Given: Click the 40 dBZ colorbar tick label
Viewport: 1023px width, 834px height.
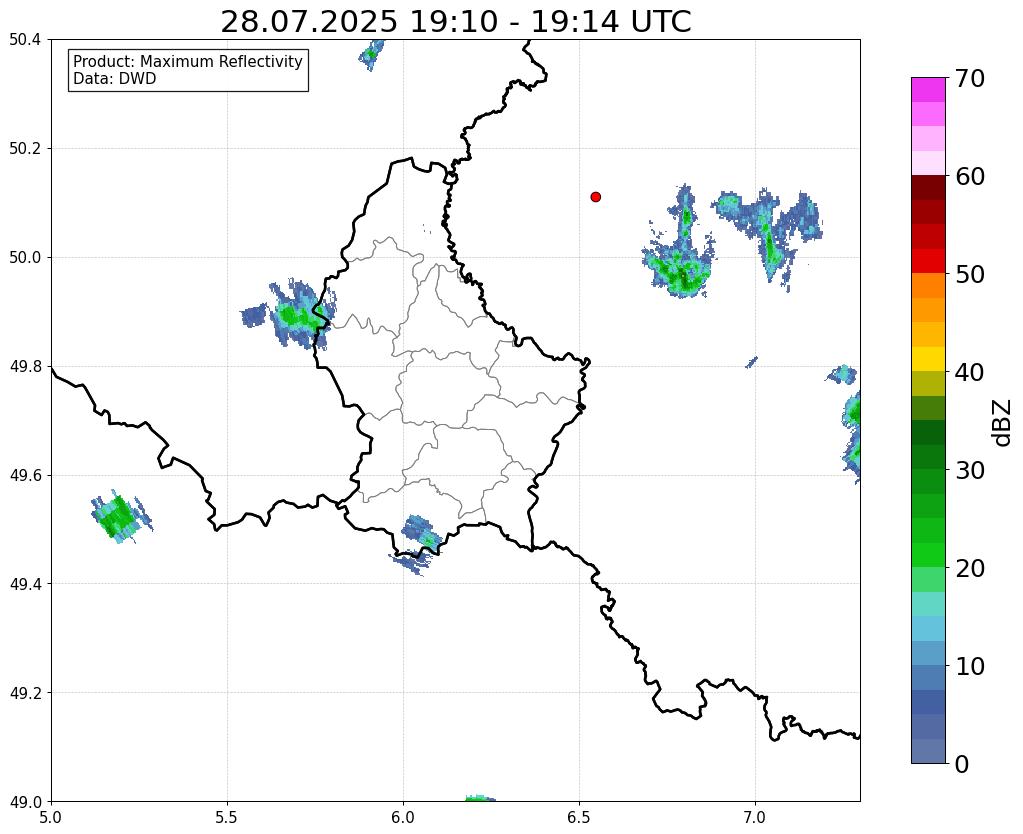Looking at the screenshot, I should click(970, 372).
